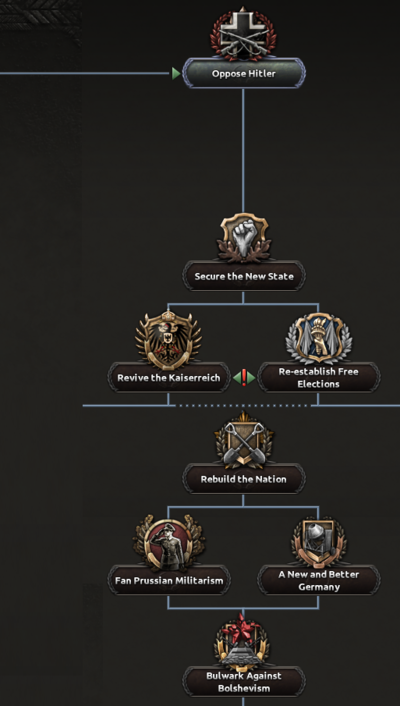The height and width of the screenshot is (706, 400).
Task: Click the right-pointing green arrow beside Re-establish Free Elections
Action: (251, 378)
